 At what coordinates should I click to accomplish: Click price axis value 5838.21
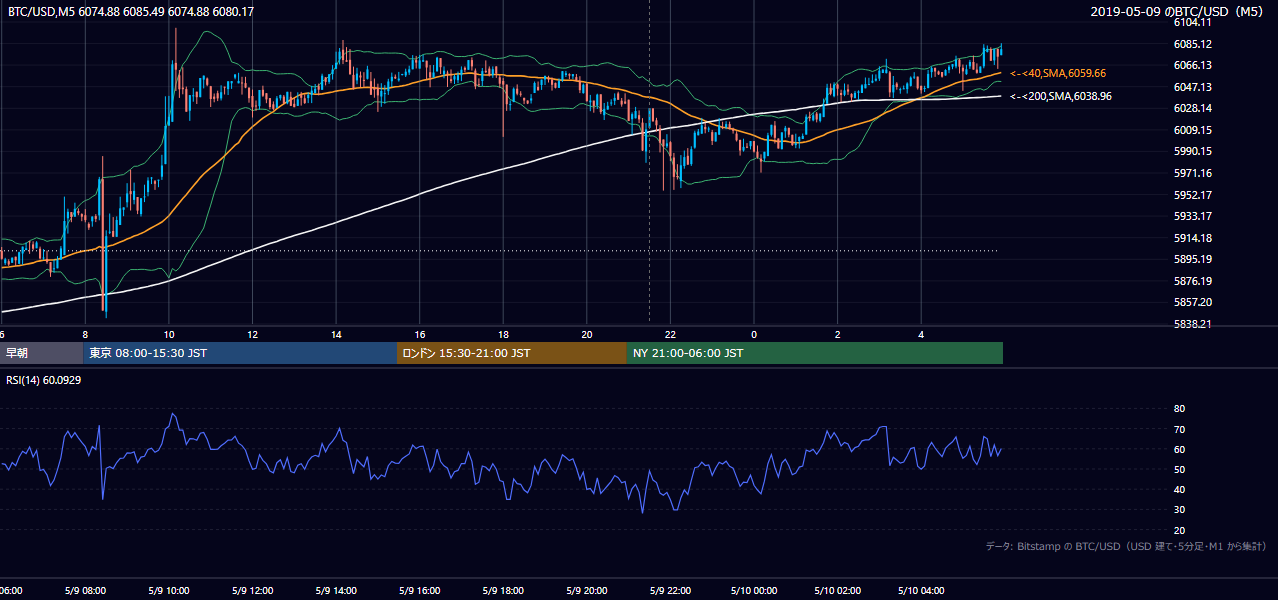click(1193, 324)
